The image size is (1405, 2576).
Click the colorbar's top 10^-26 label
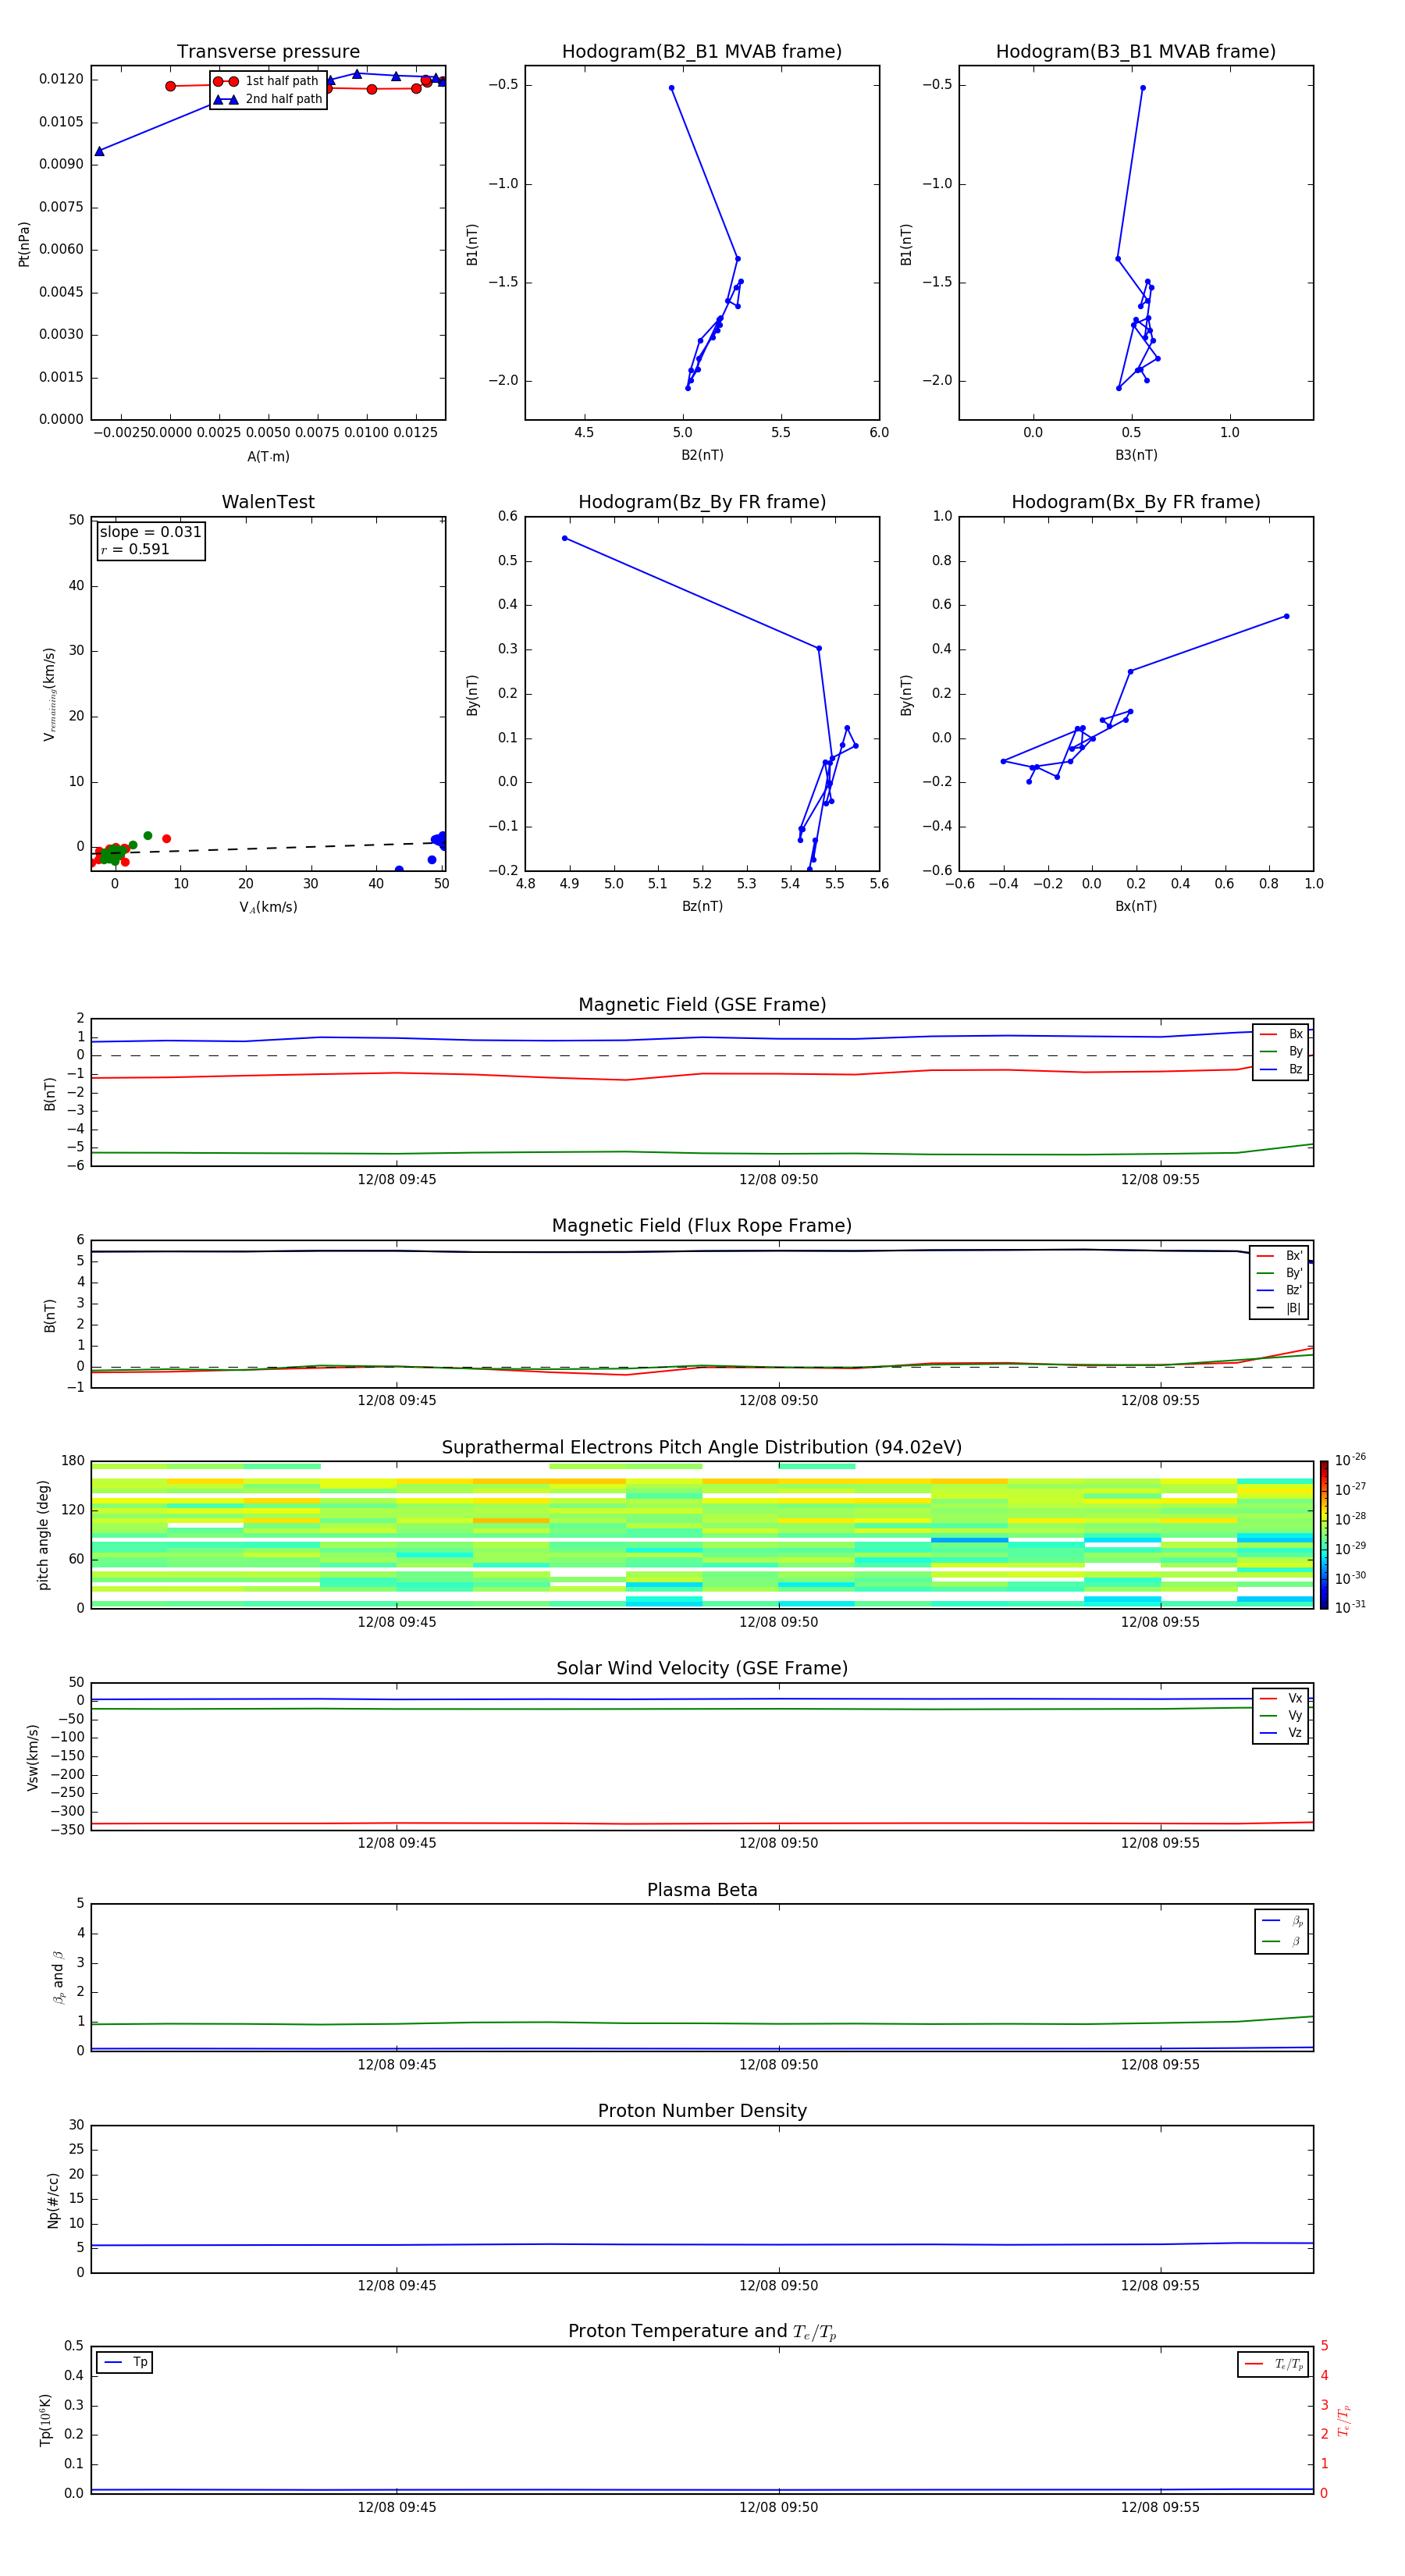[1350, 1460]
